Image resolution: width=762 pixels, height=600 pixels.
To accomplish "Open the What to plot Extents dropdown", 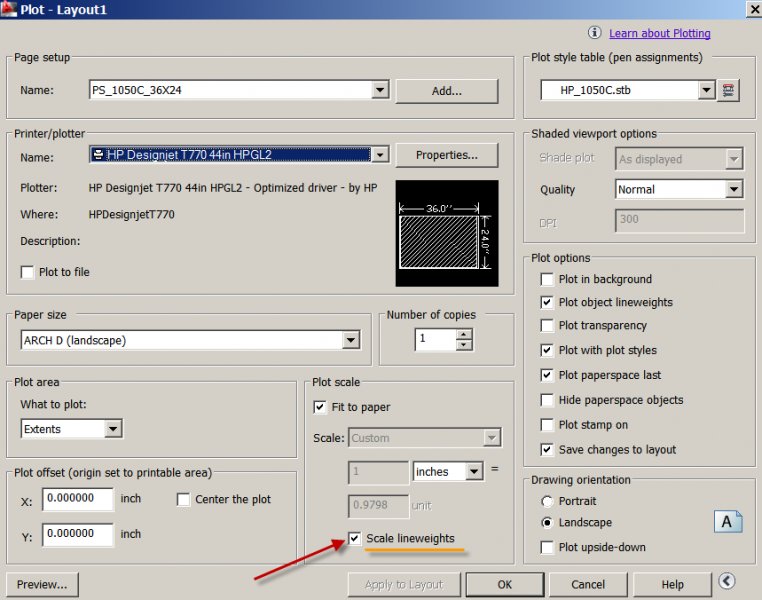I will [113, 429].
